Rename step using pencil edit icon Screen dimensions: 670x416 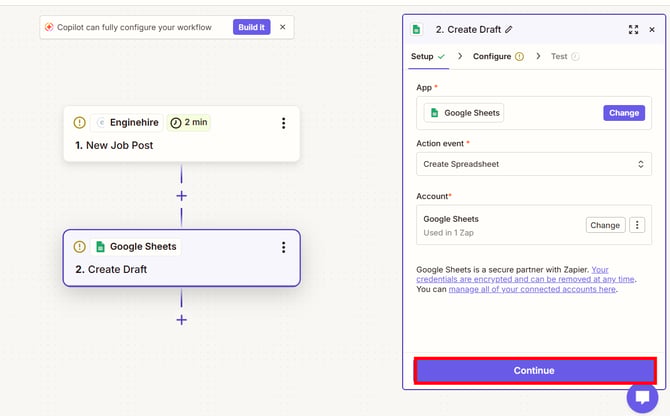pyautogui.click(x=508, y=29)
